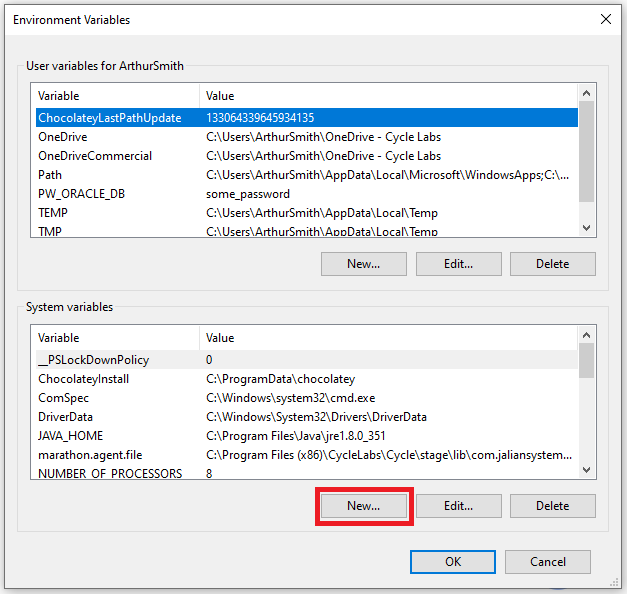The width and height of the screenshot is (627, 594).
Task: Click the user variables Value column header
Action: pyautogui.click(x=389, y=96)
